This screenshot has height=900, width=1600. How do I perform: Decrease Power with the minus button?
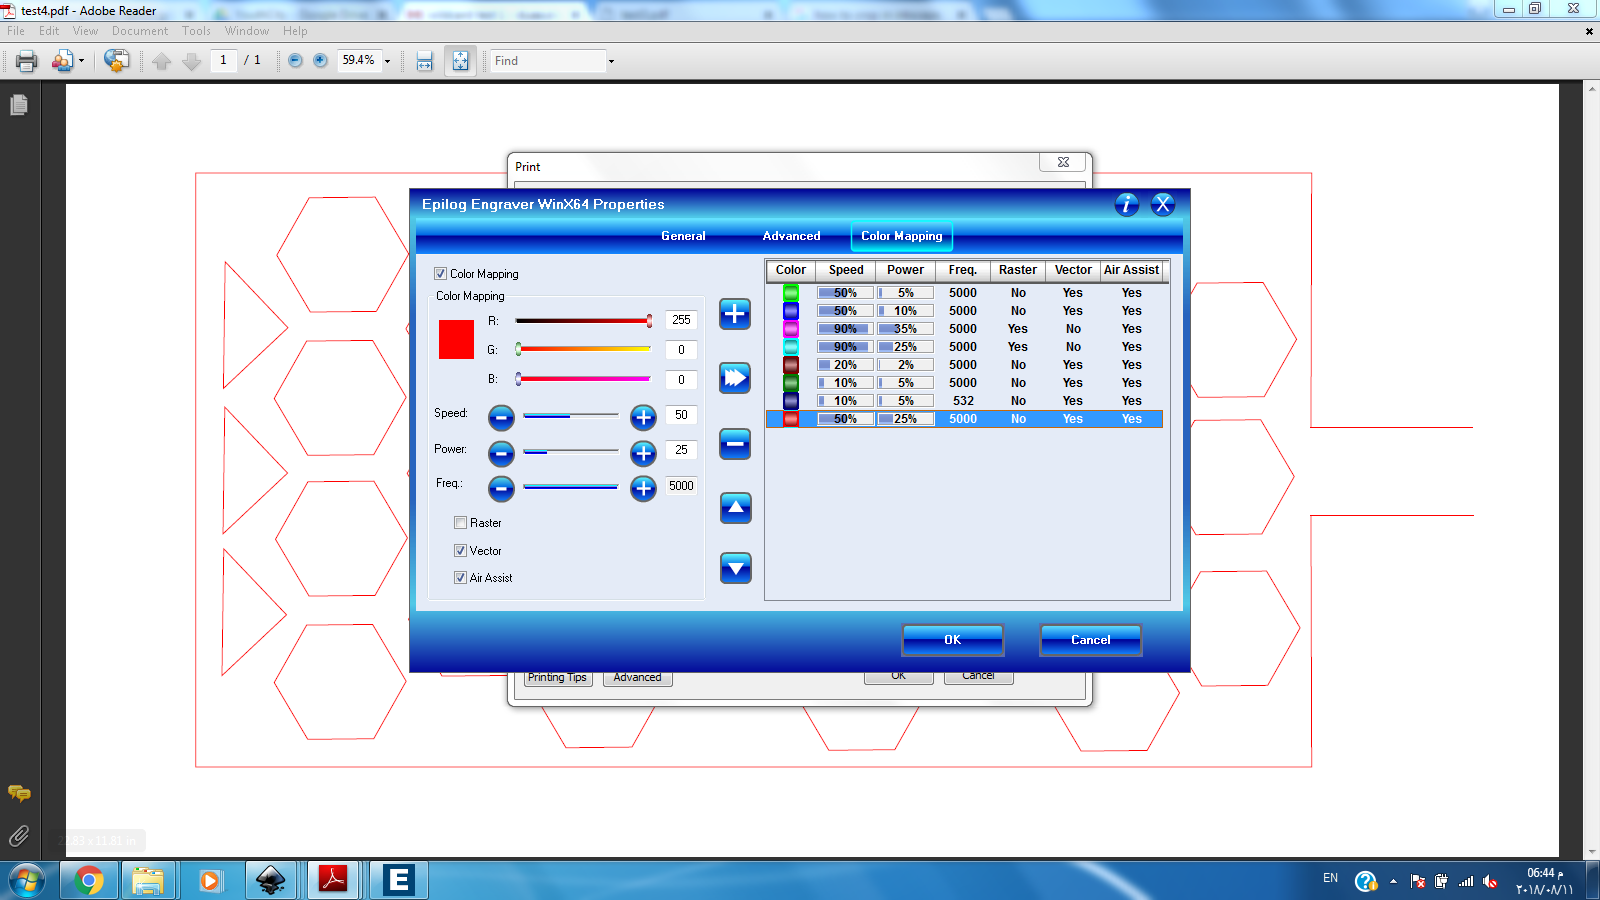coord(501,453)
